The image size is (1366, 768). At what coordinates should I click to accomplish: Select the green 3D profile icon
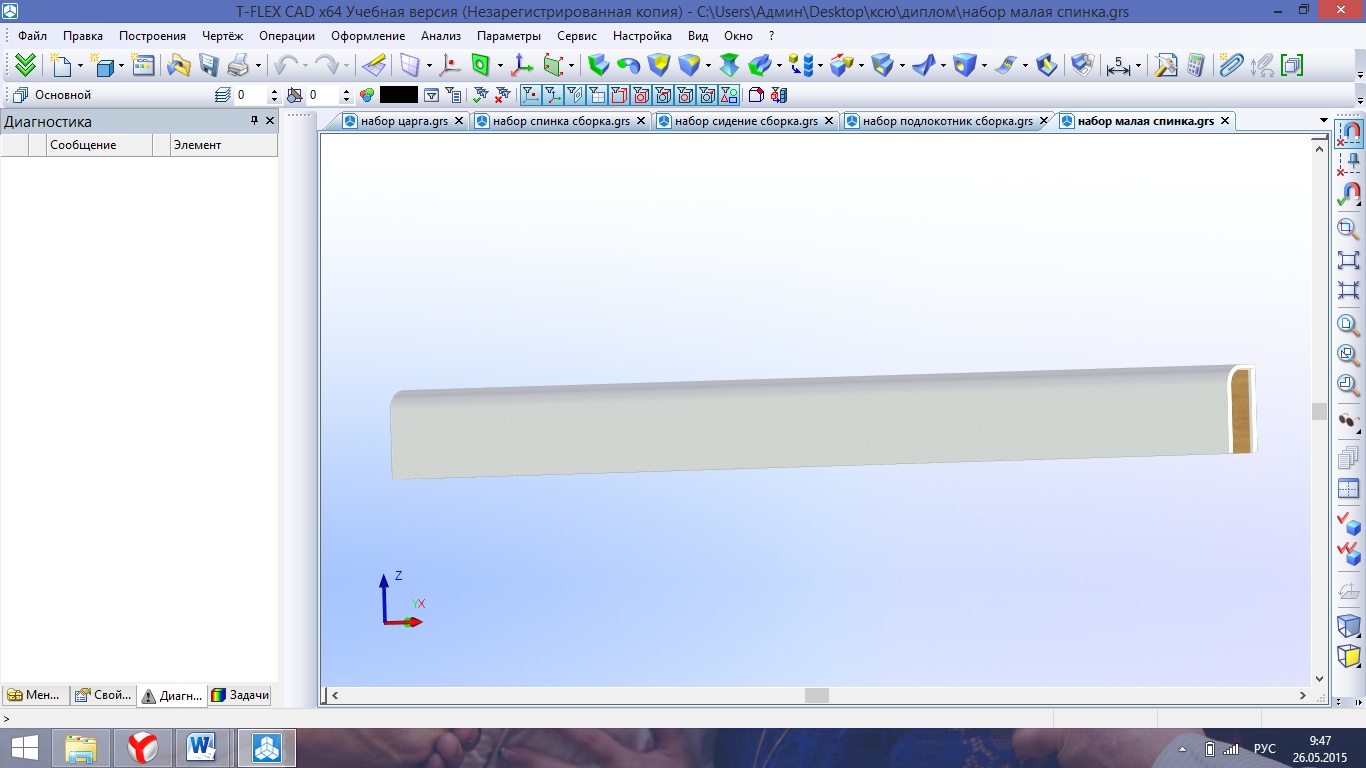[481, 65]
